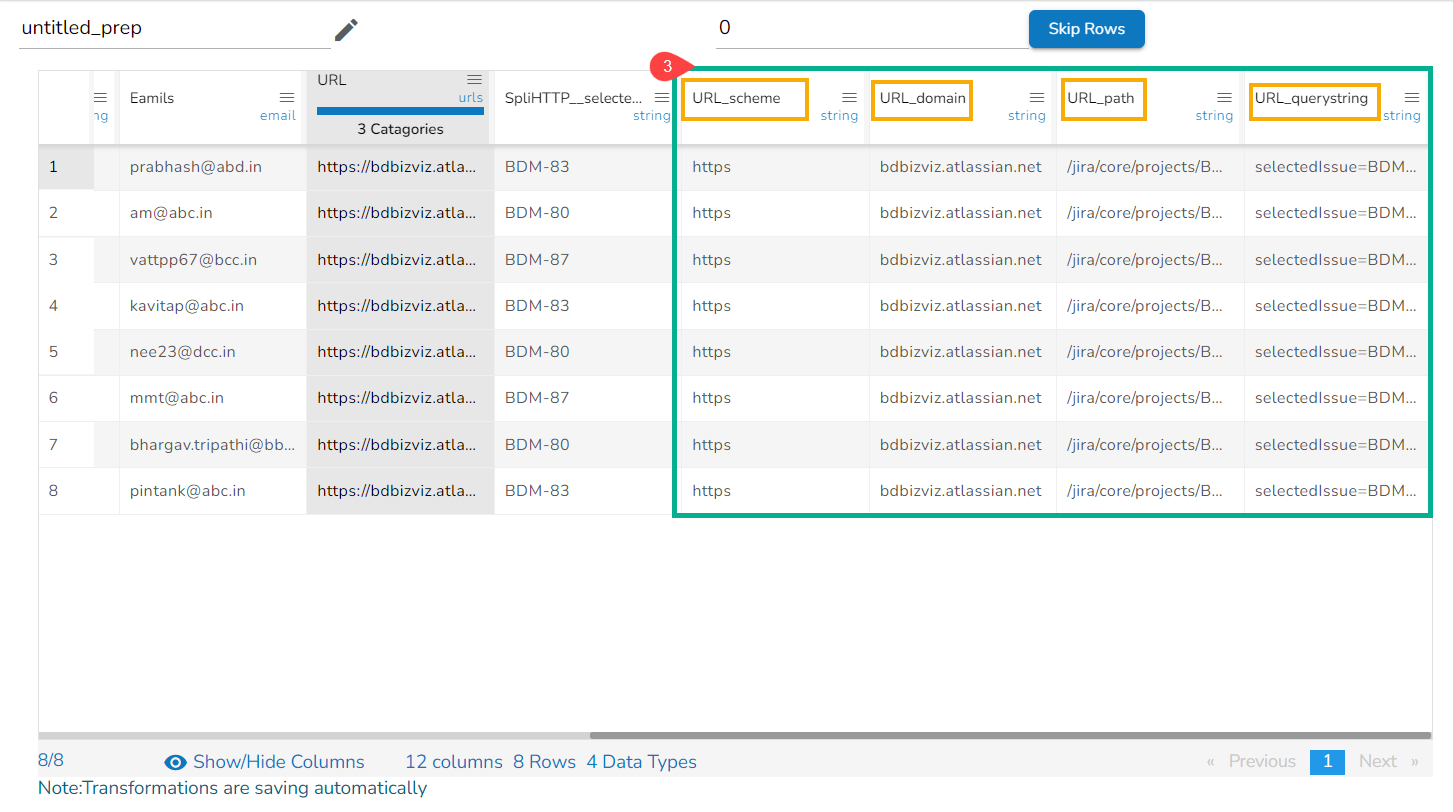Image resolution: width=1453 pixels, height=812 pixels.
Task: Click the 4 Data Types link
Action: coord(641,762)
